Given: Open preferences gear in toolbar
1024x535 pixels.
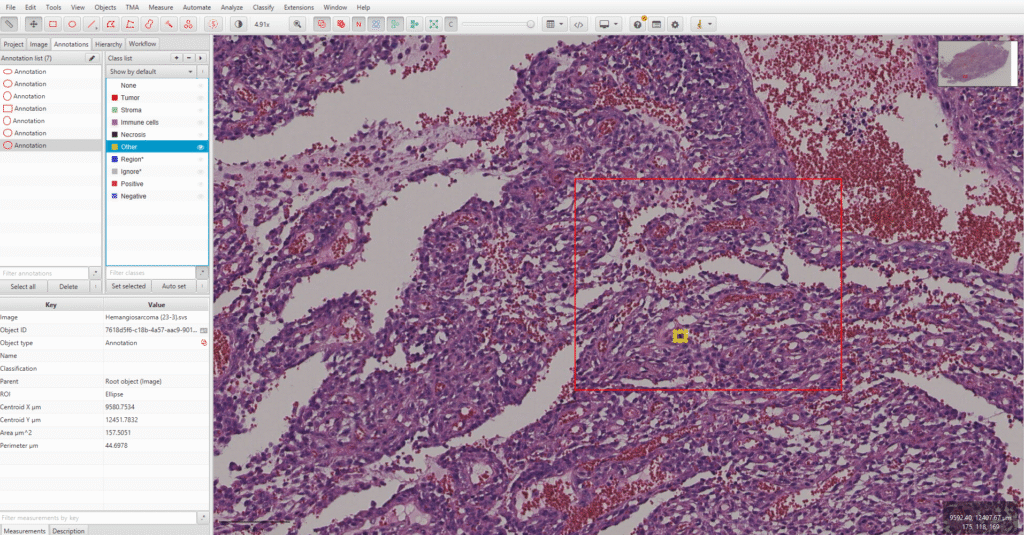Looking at the screenshot, I should [x=675, y=23].
